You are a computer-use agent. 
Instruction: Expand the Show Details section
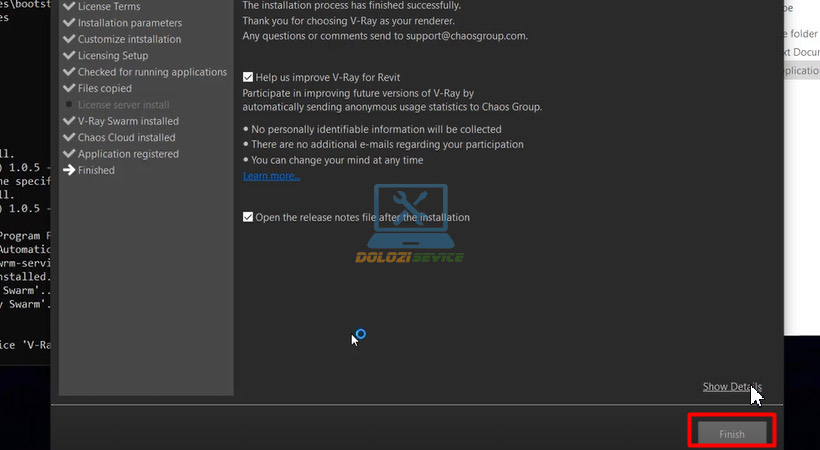pos(731,387)
